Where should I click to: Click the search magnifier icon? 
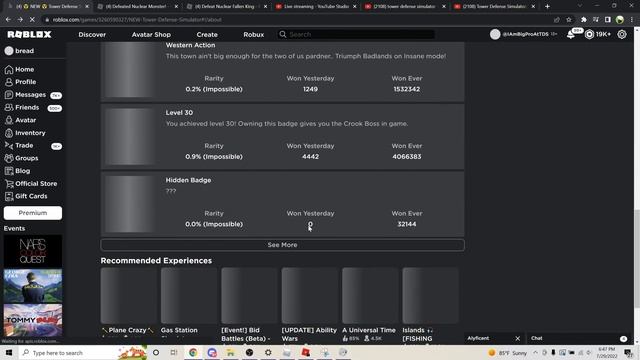282,35
